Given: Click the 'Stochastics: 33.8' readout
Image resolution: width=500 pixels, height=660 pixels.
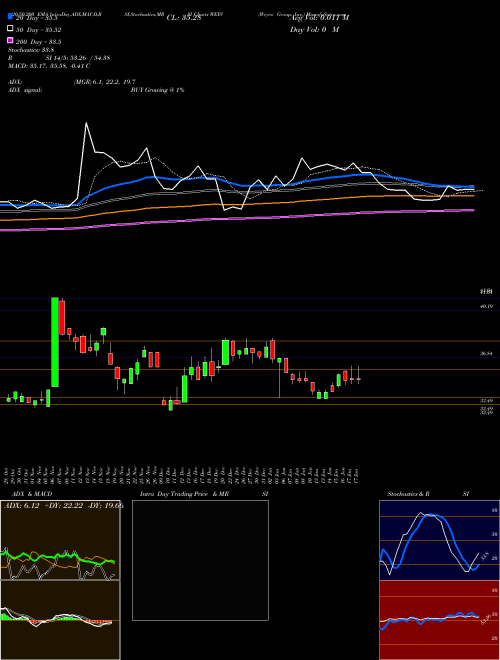Looking at the screenshot, I should (x=31, y=50).
